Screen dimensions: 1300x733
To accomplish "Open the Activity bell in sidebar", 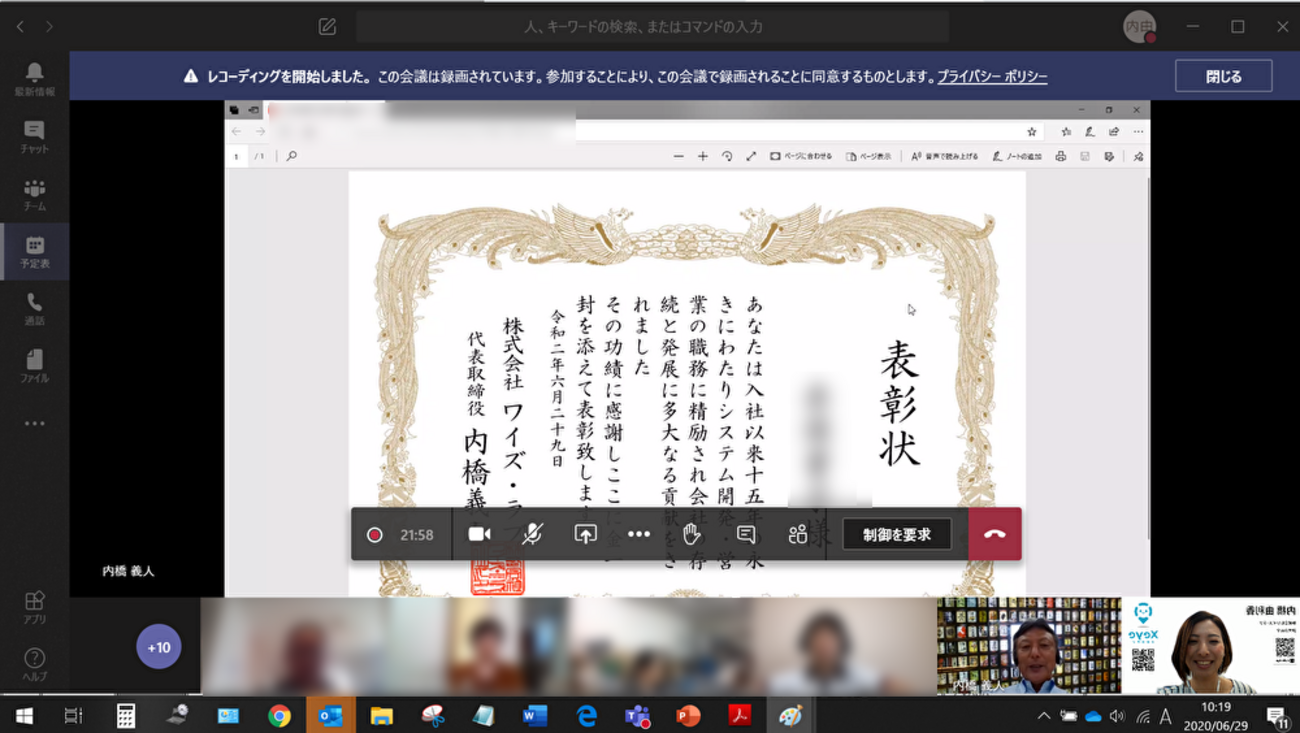I will (x=34, y=78).
